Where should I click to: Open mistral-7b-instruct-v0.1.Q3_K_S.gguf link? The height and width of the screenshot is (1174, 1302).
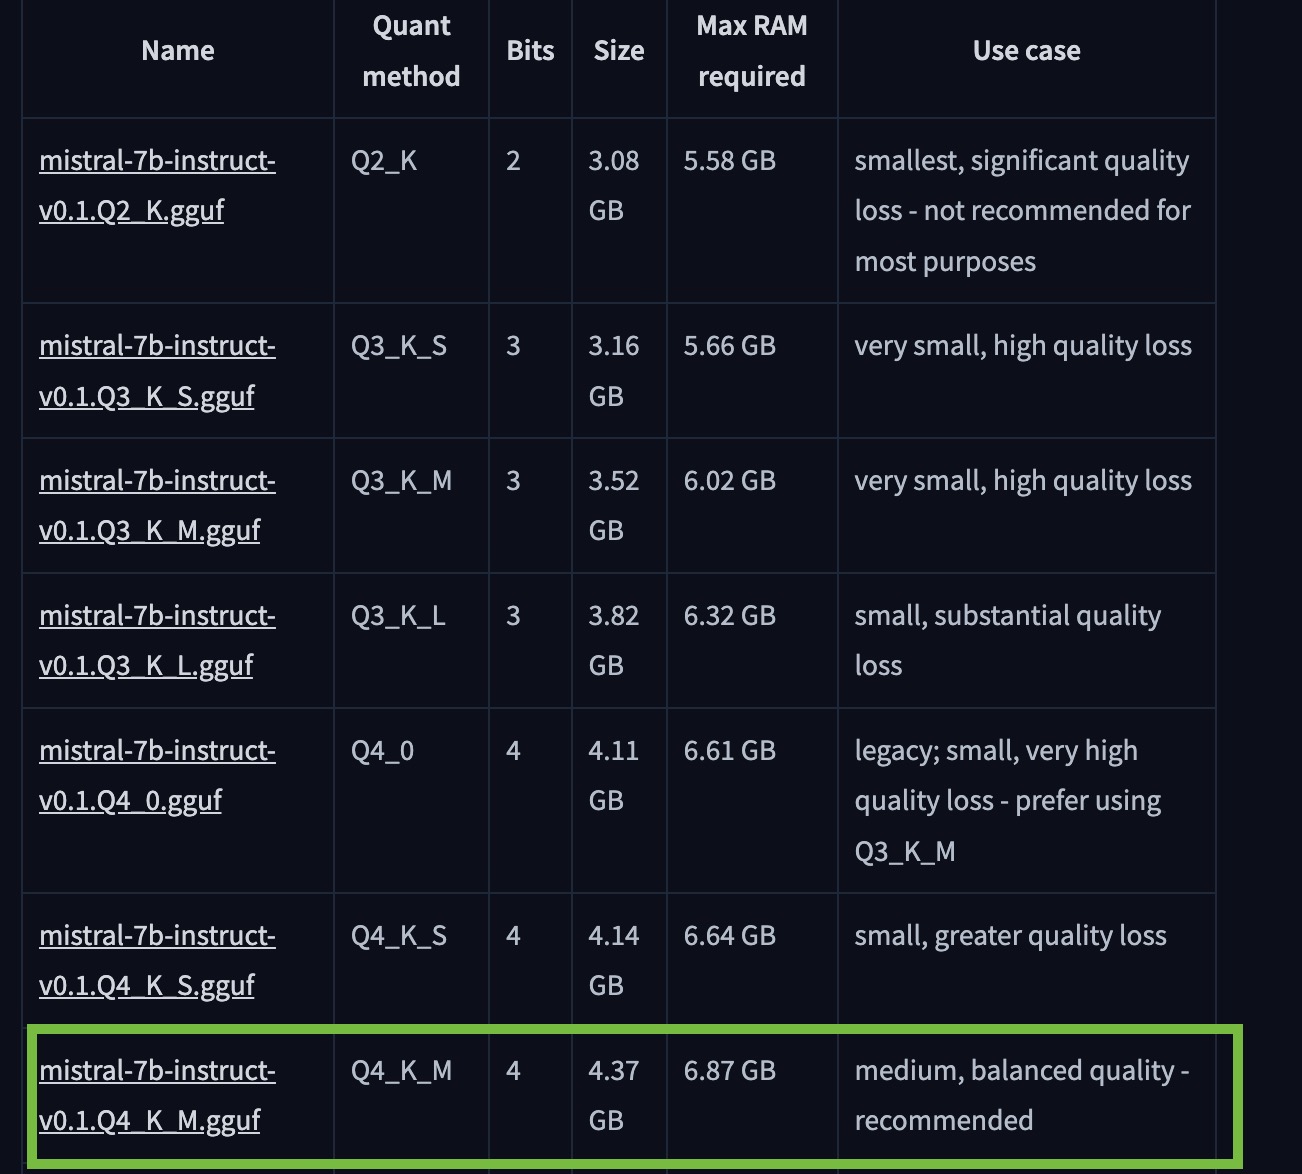(x=157, y=371)
